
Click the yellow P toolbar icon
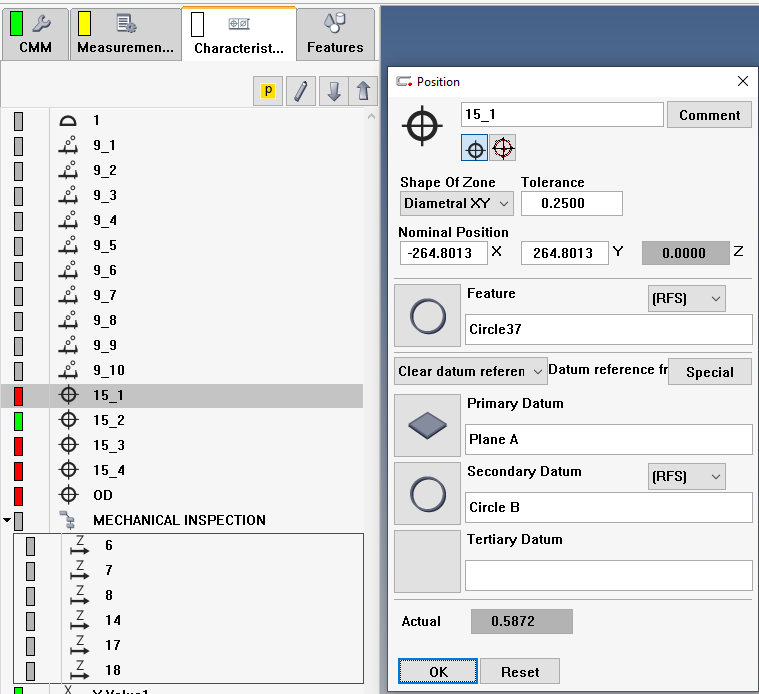(268, 91)
